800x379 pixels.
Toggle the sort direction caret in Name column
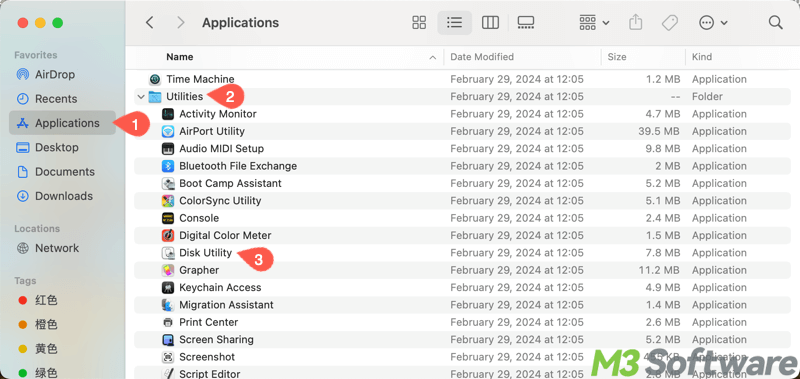tap(433, 58)
